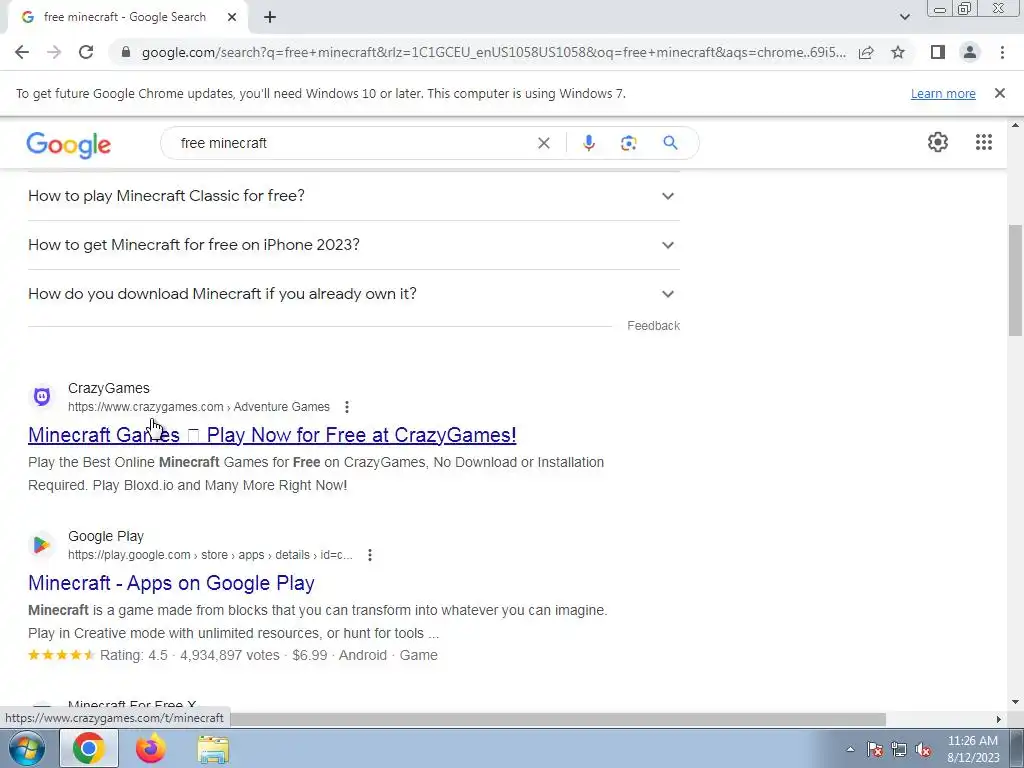
Task: Click the Google Play favicon
Action: 42,545
